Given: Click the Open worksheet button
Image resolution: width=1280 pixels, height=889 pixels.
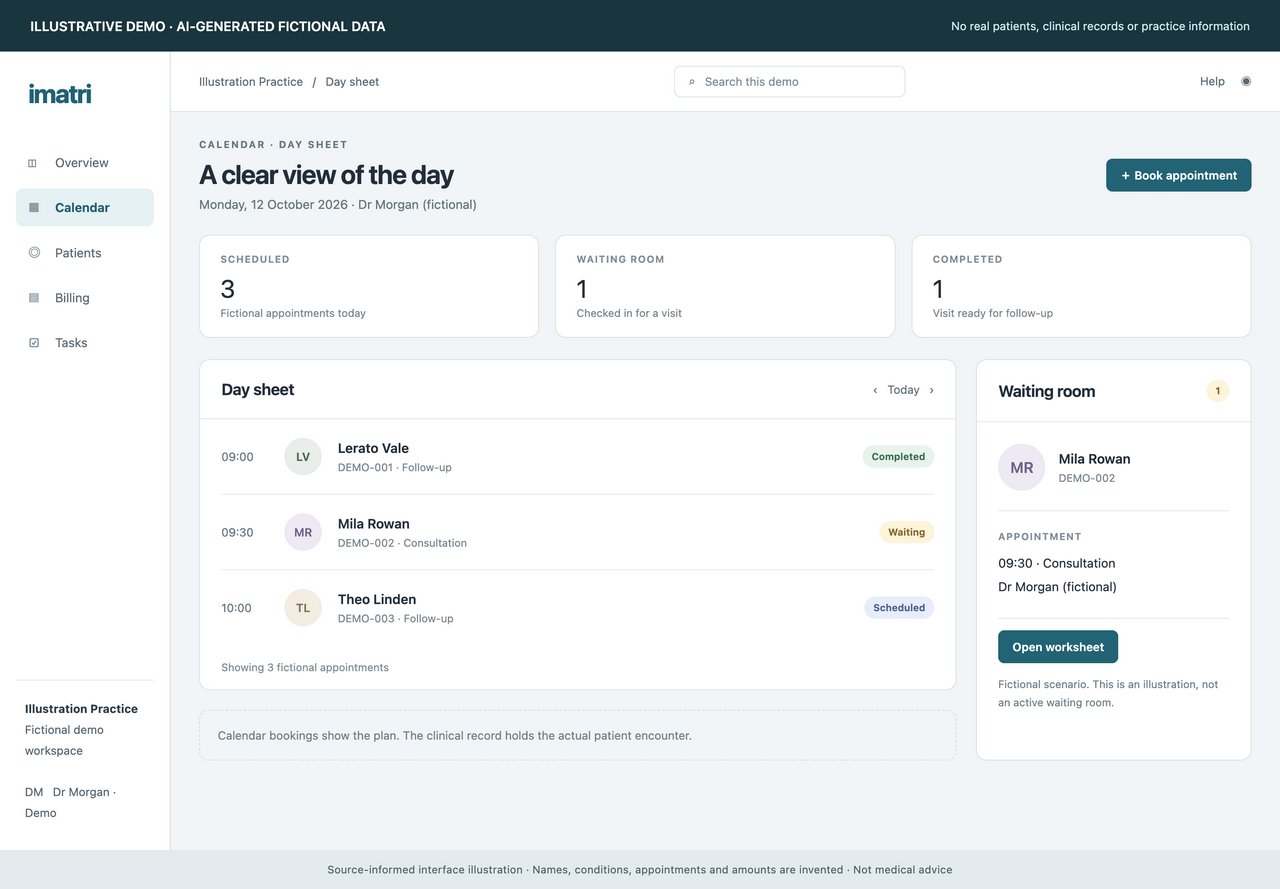Looking at the screenshot, I should 1058,647.
